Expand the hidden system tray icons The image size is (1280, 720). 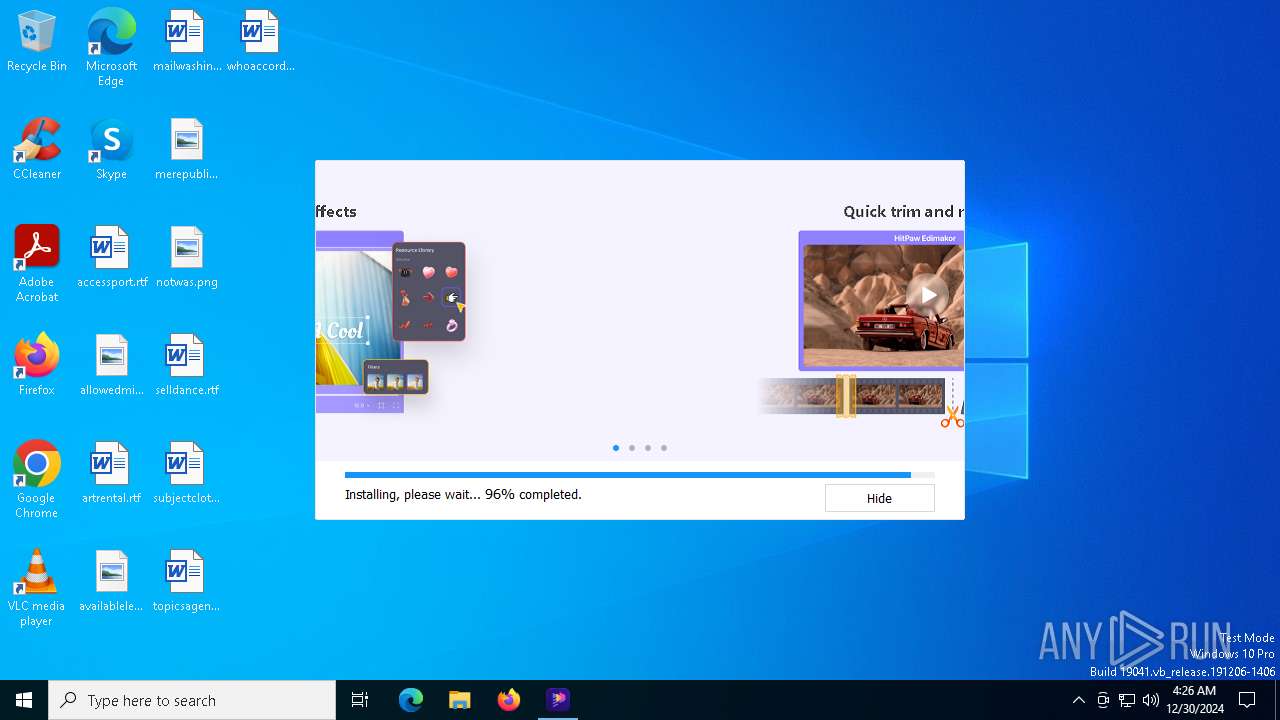1078,700
